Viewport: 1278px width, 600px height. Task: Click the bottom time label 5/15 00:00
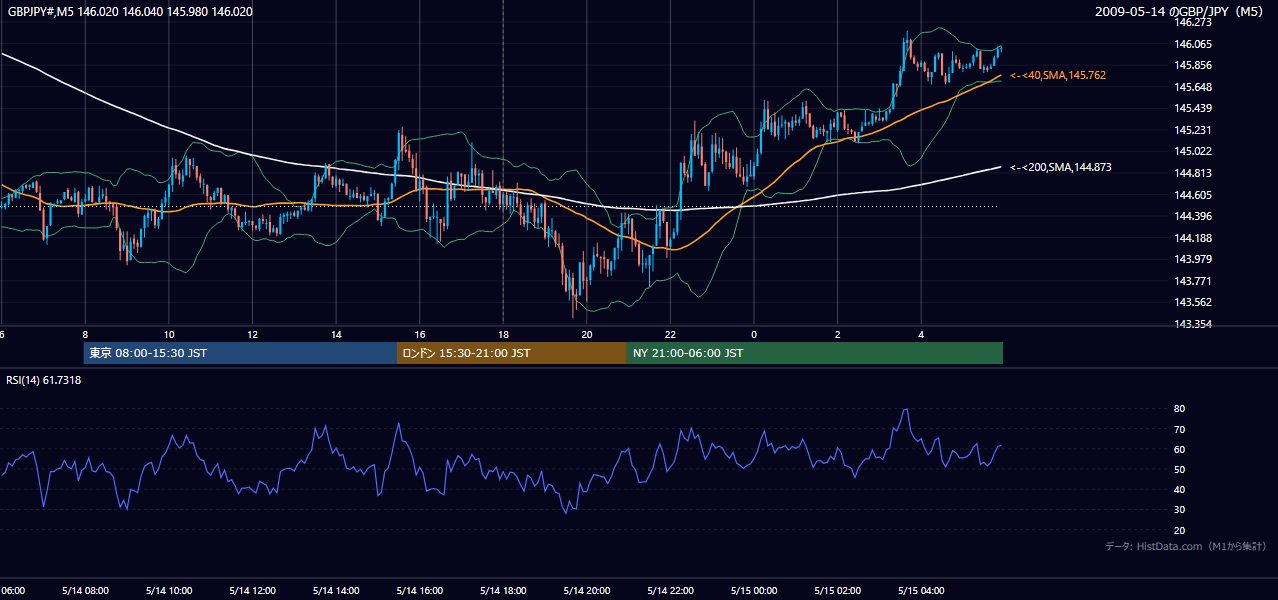click(x=754, y=590)
